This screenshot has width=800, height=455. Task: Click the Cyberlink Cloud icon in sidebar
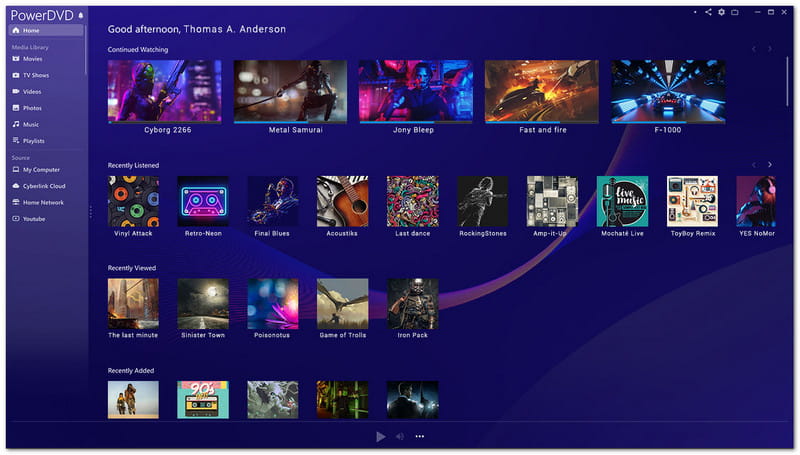pyautogui.click(x=15, y=185)
